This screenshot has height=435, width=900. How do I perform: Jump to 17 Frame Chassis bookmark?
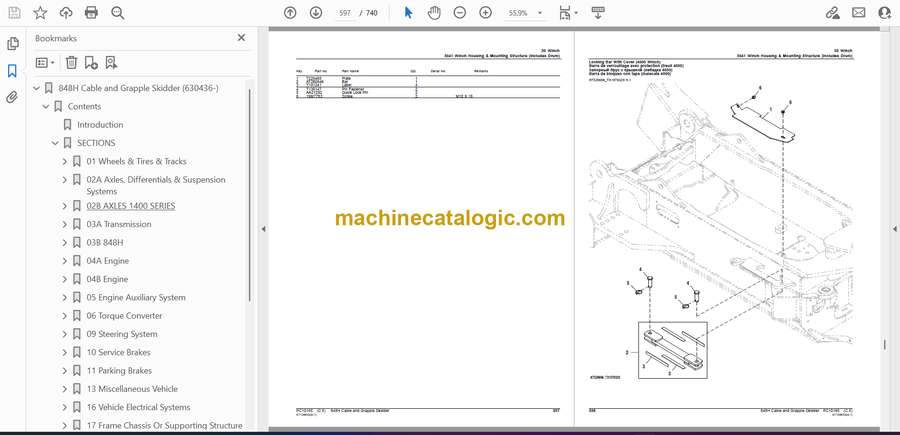[164, 426]
